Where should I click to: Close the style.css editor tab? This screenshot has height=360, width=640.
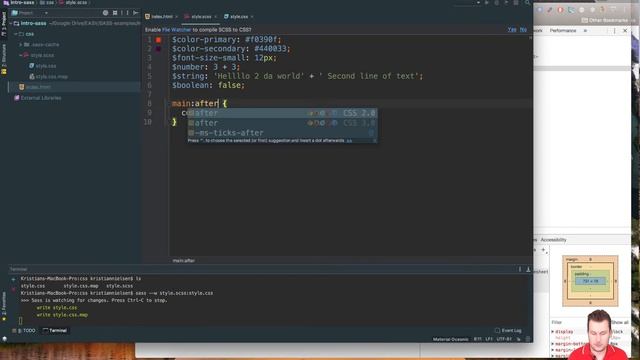pyautogui.click(x=252, y=17)
